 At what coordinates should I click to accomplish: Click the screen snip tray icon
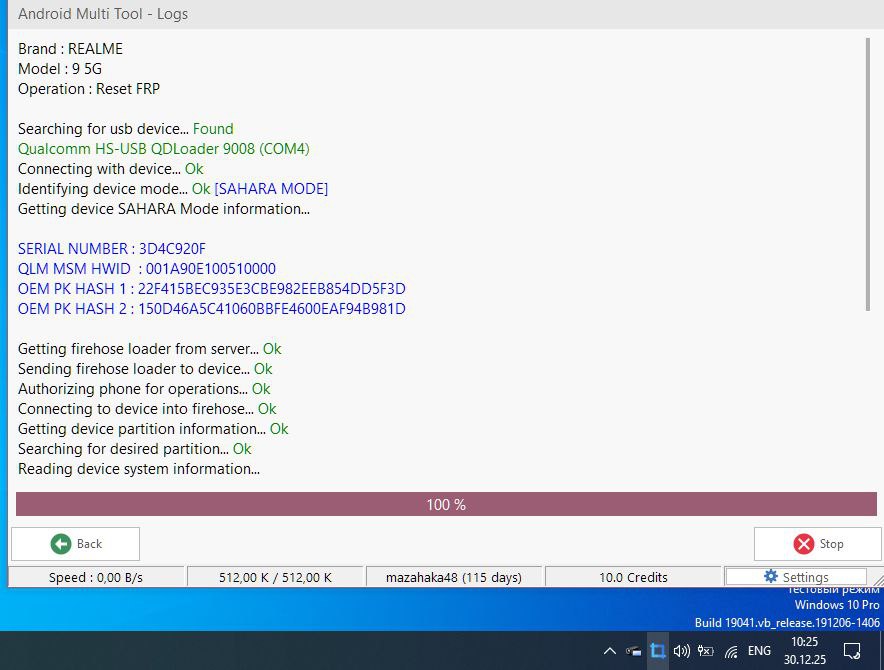657,651
